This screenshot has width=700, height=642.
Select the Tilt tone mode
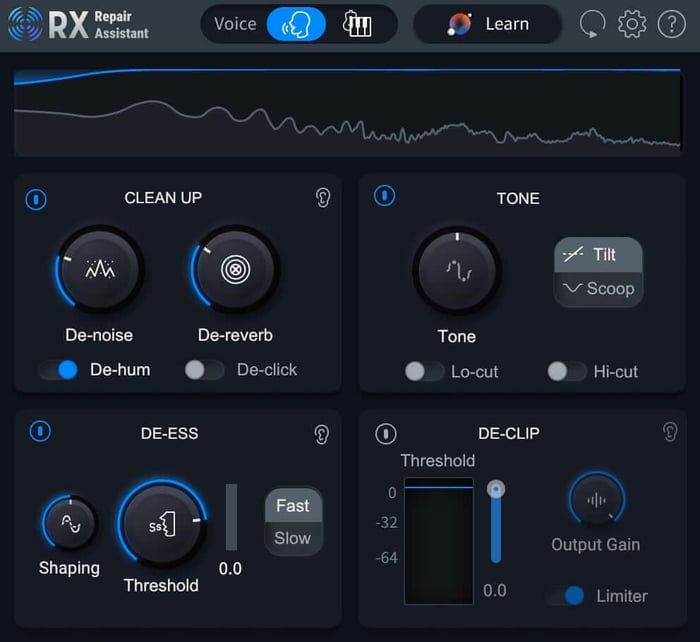click(x=598, y=254)
